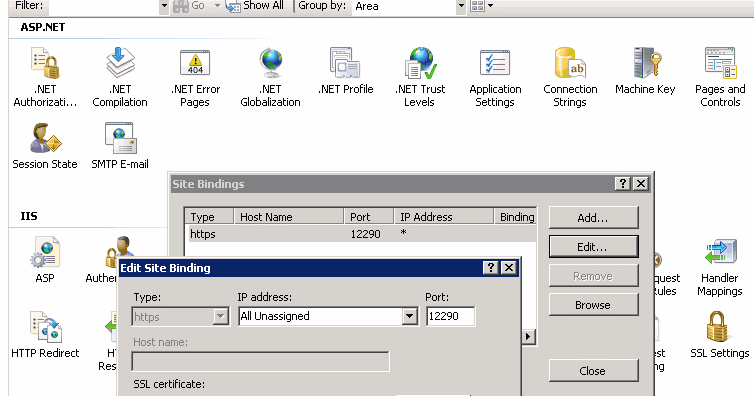The height and width of the screenshot is (396, 754).
Task: Open .NET Trust Levels feature
Action: 420,77
